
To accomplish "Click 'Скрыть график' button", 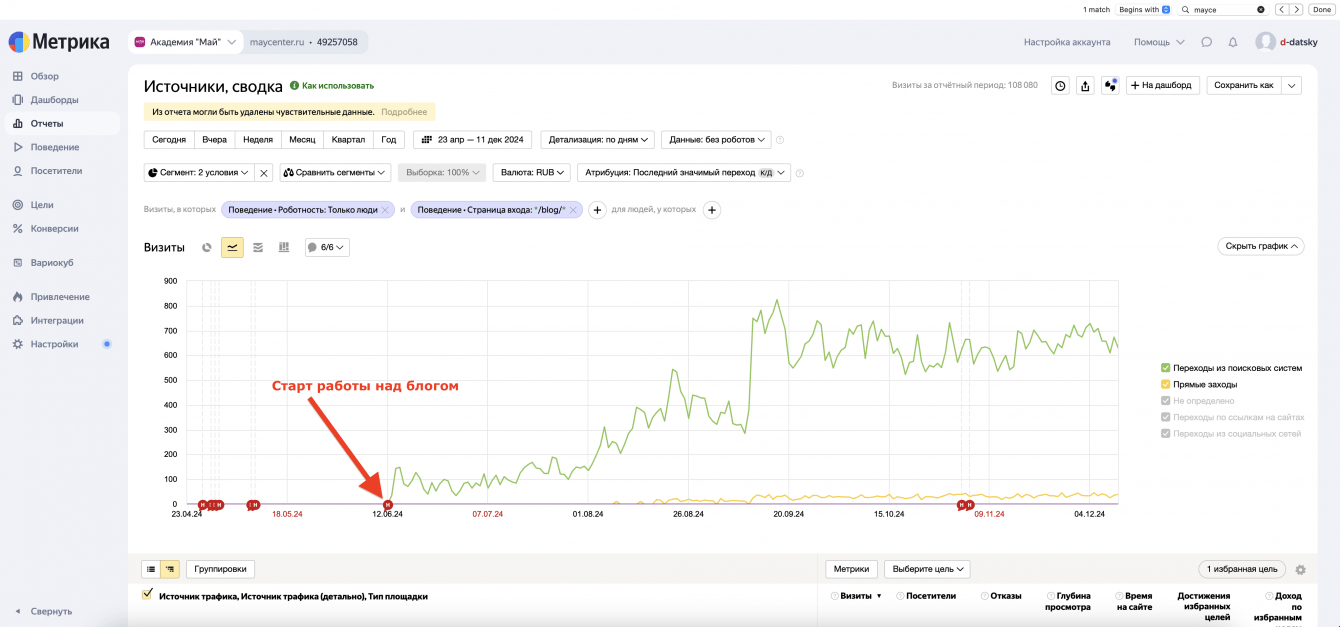I will point(1260,246).
